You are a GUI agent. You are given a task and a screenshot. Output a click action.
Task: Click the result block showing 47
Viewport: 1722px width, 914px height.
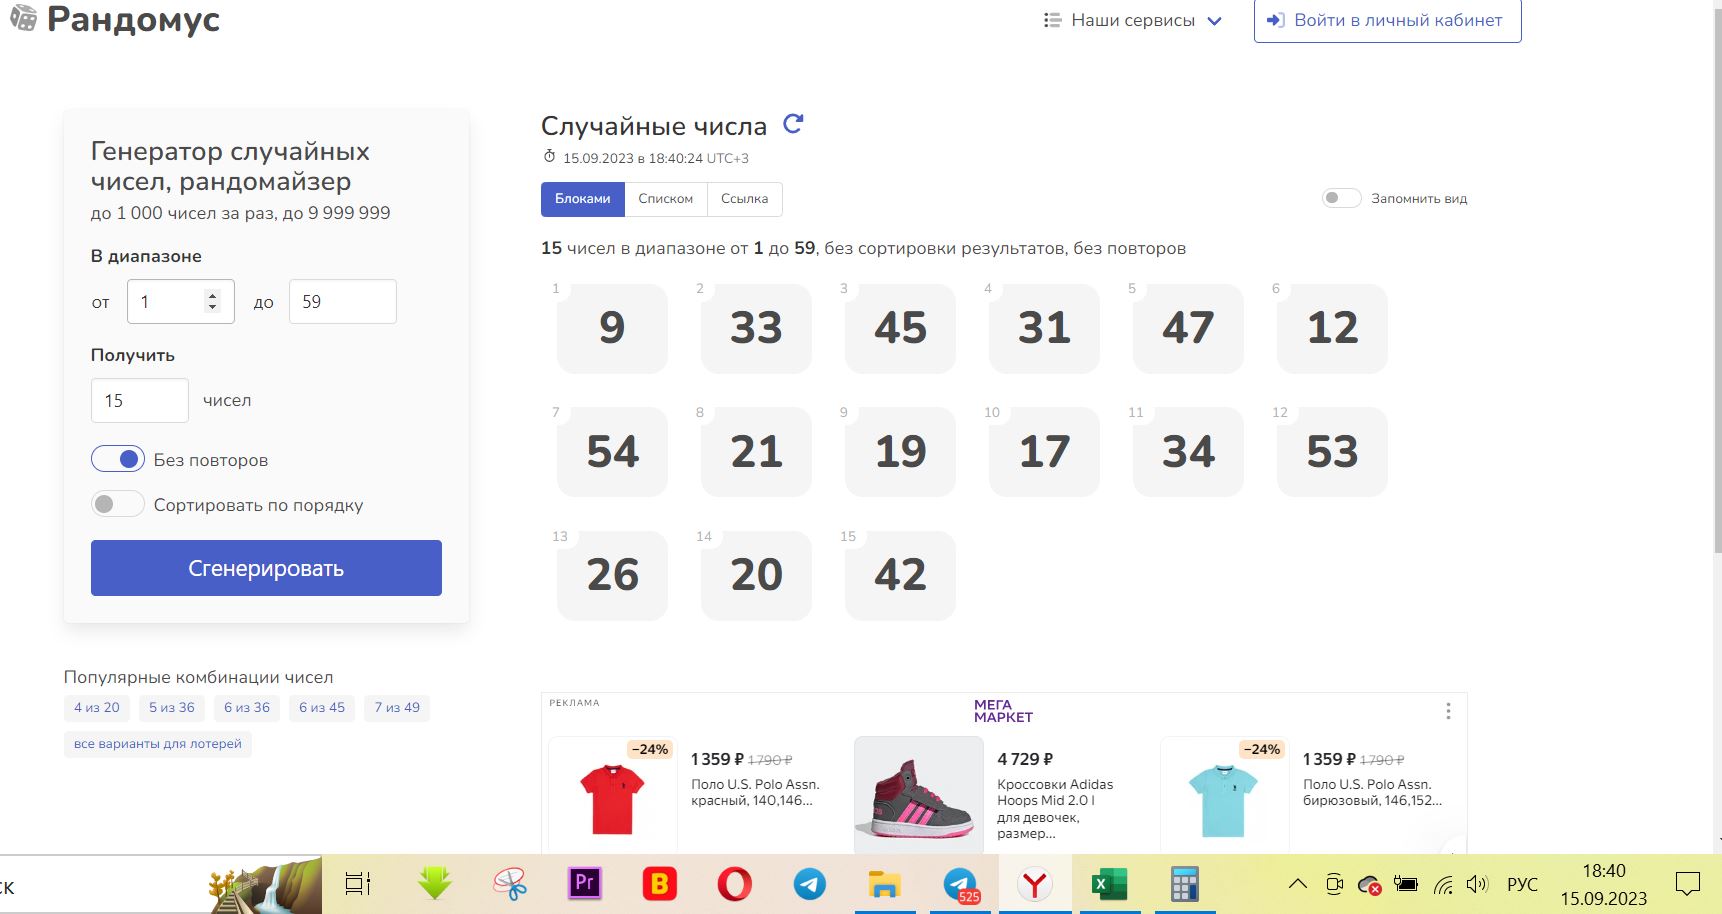tap(1188, 328)
